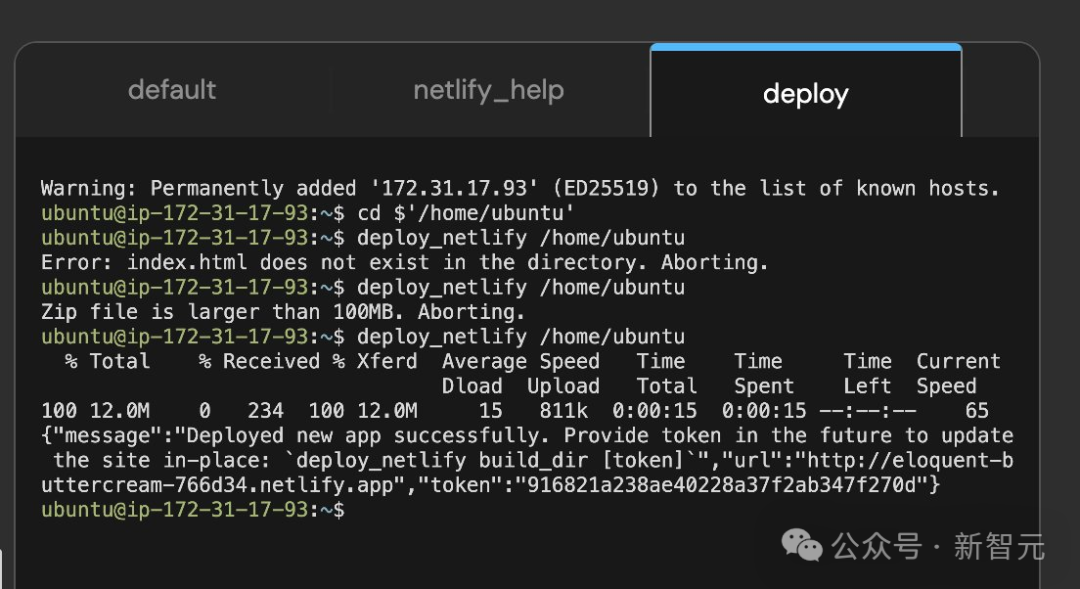Click the WeChat logo watermark icon
1080x589 pixels.
(x=802, y=546)
